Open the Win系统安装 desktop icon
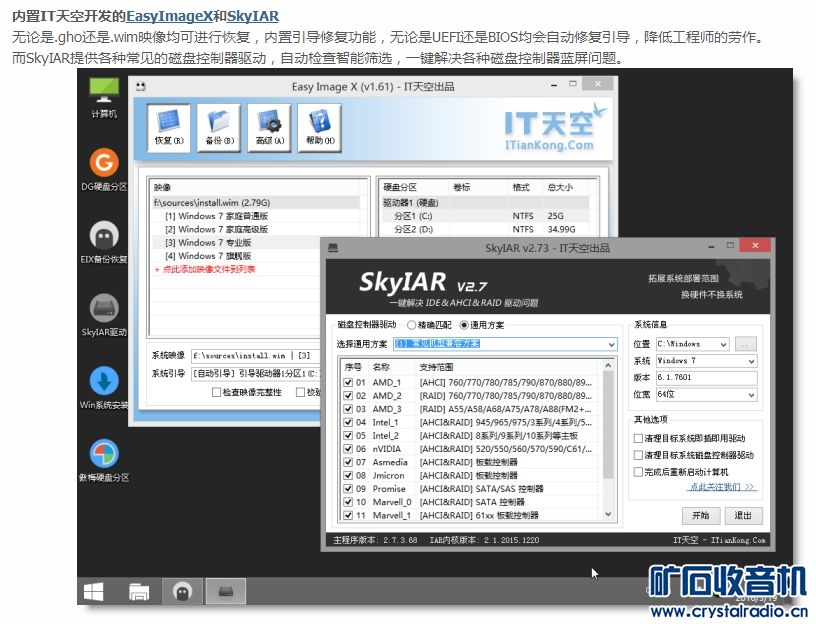Viewport: 816px width, 624px height. point(104,388)
